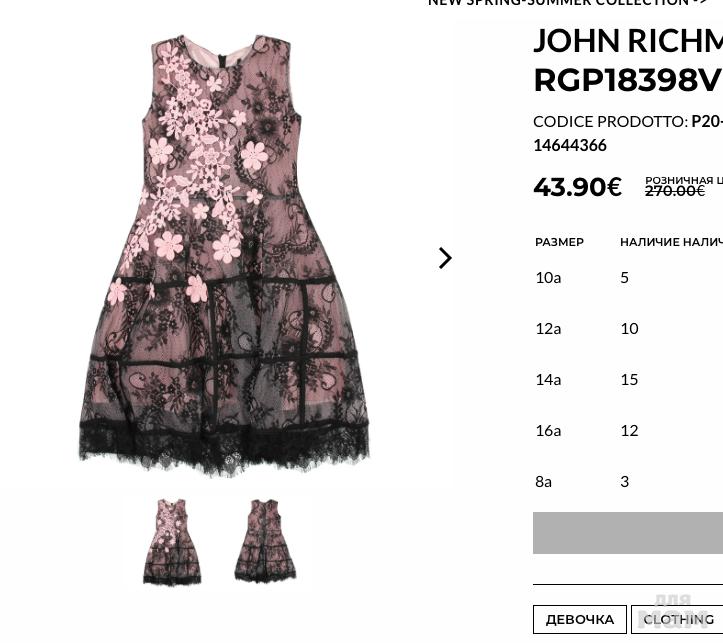Open the ДЕВОЧКА category tag
The width and height of the screenshot is (723, 643).
(580, 619)
